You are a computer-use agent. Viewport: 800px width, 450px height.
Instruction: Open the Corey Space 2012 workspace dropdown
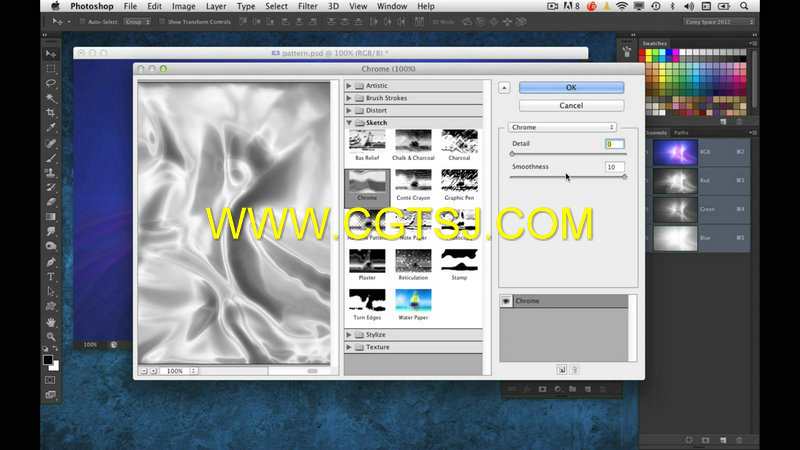(x=718, y=22)
